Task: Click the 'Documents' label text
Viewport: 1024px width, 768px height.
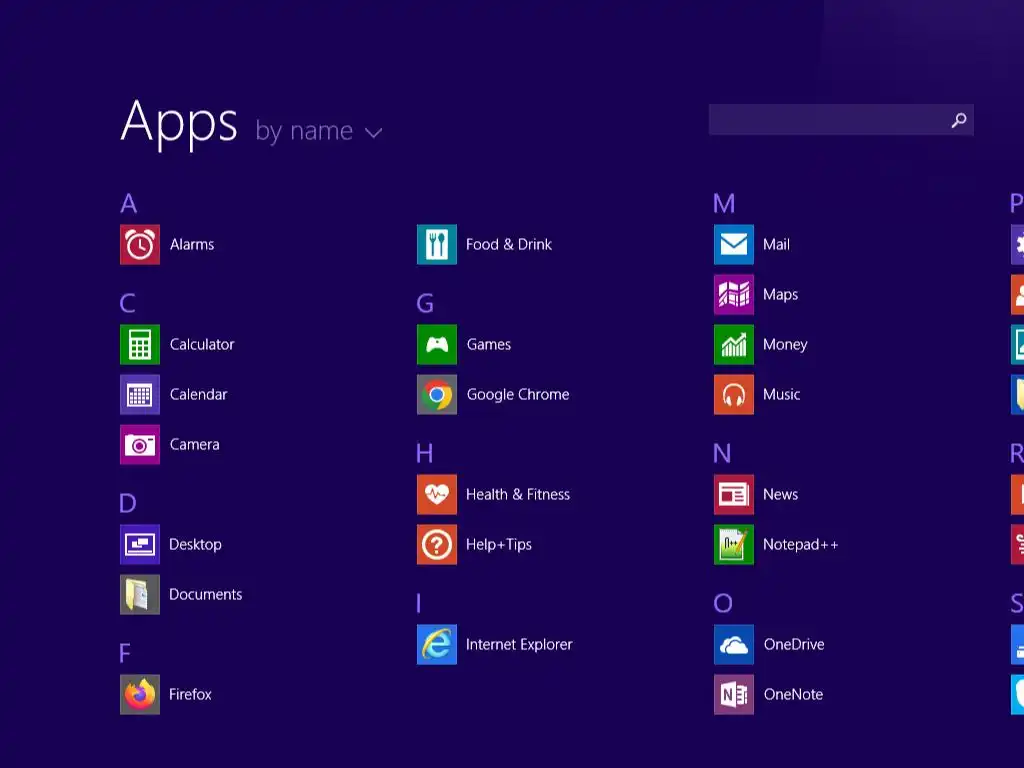Action: 206,594
